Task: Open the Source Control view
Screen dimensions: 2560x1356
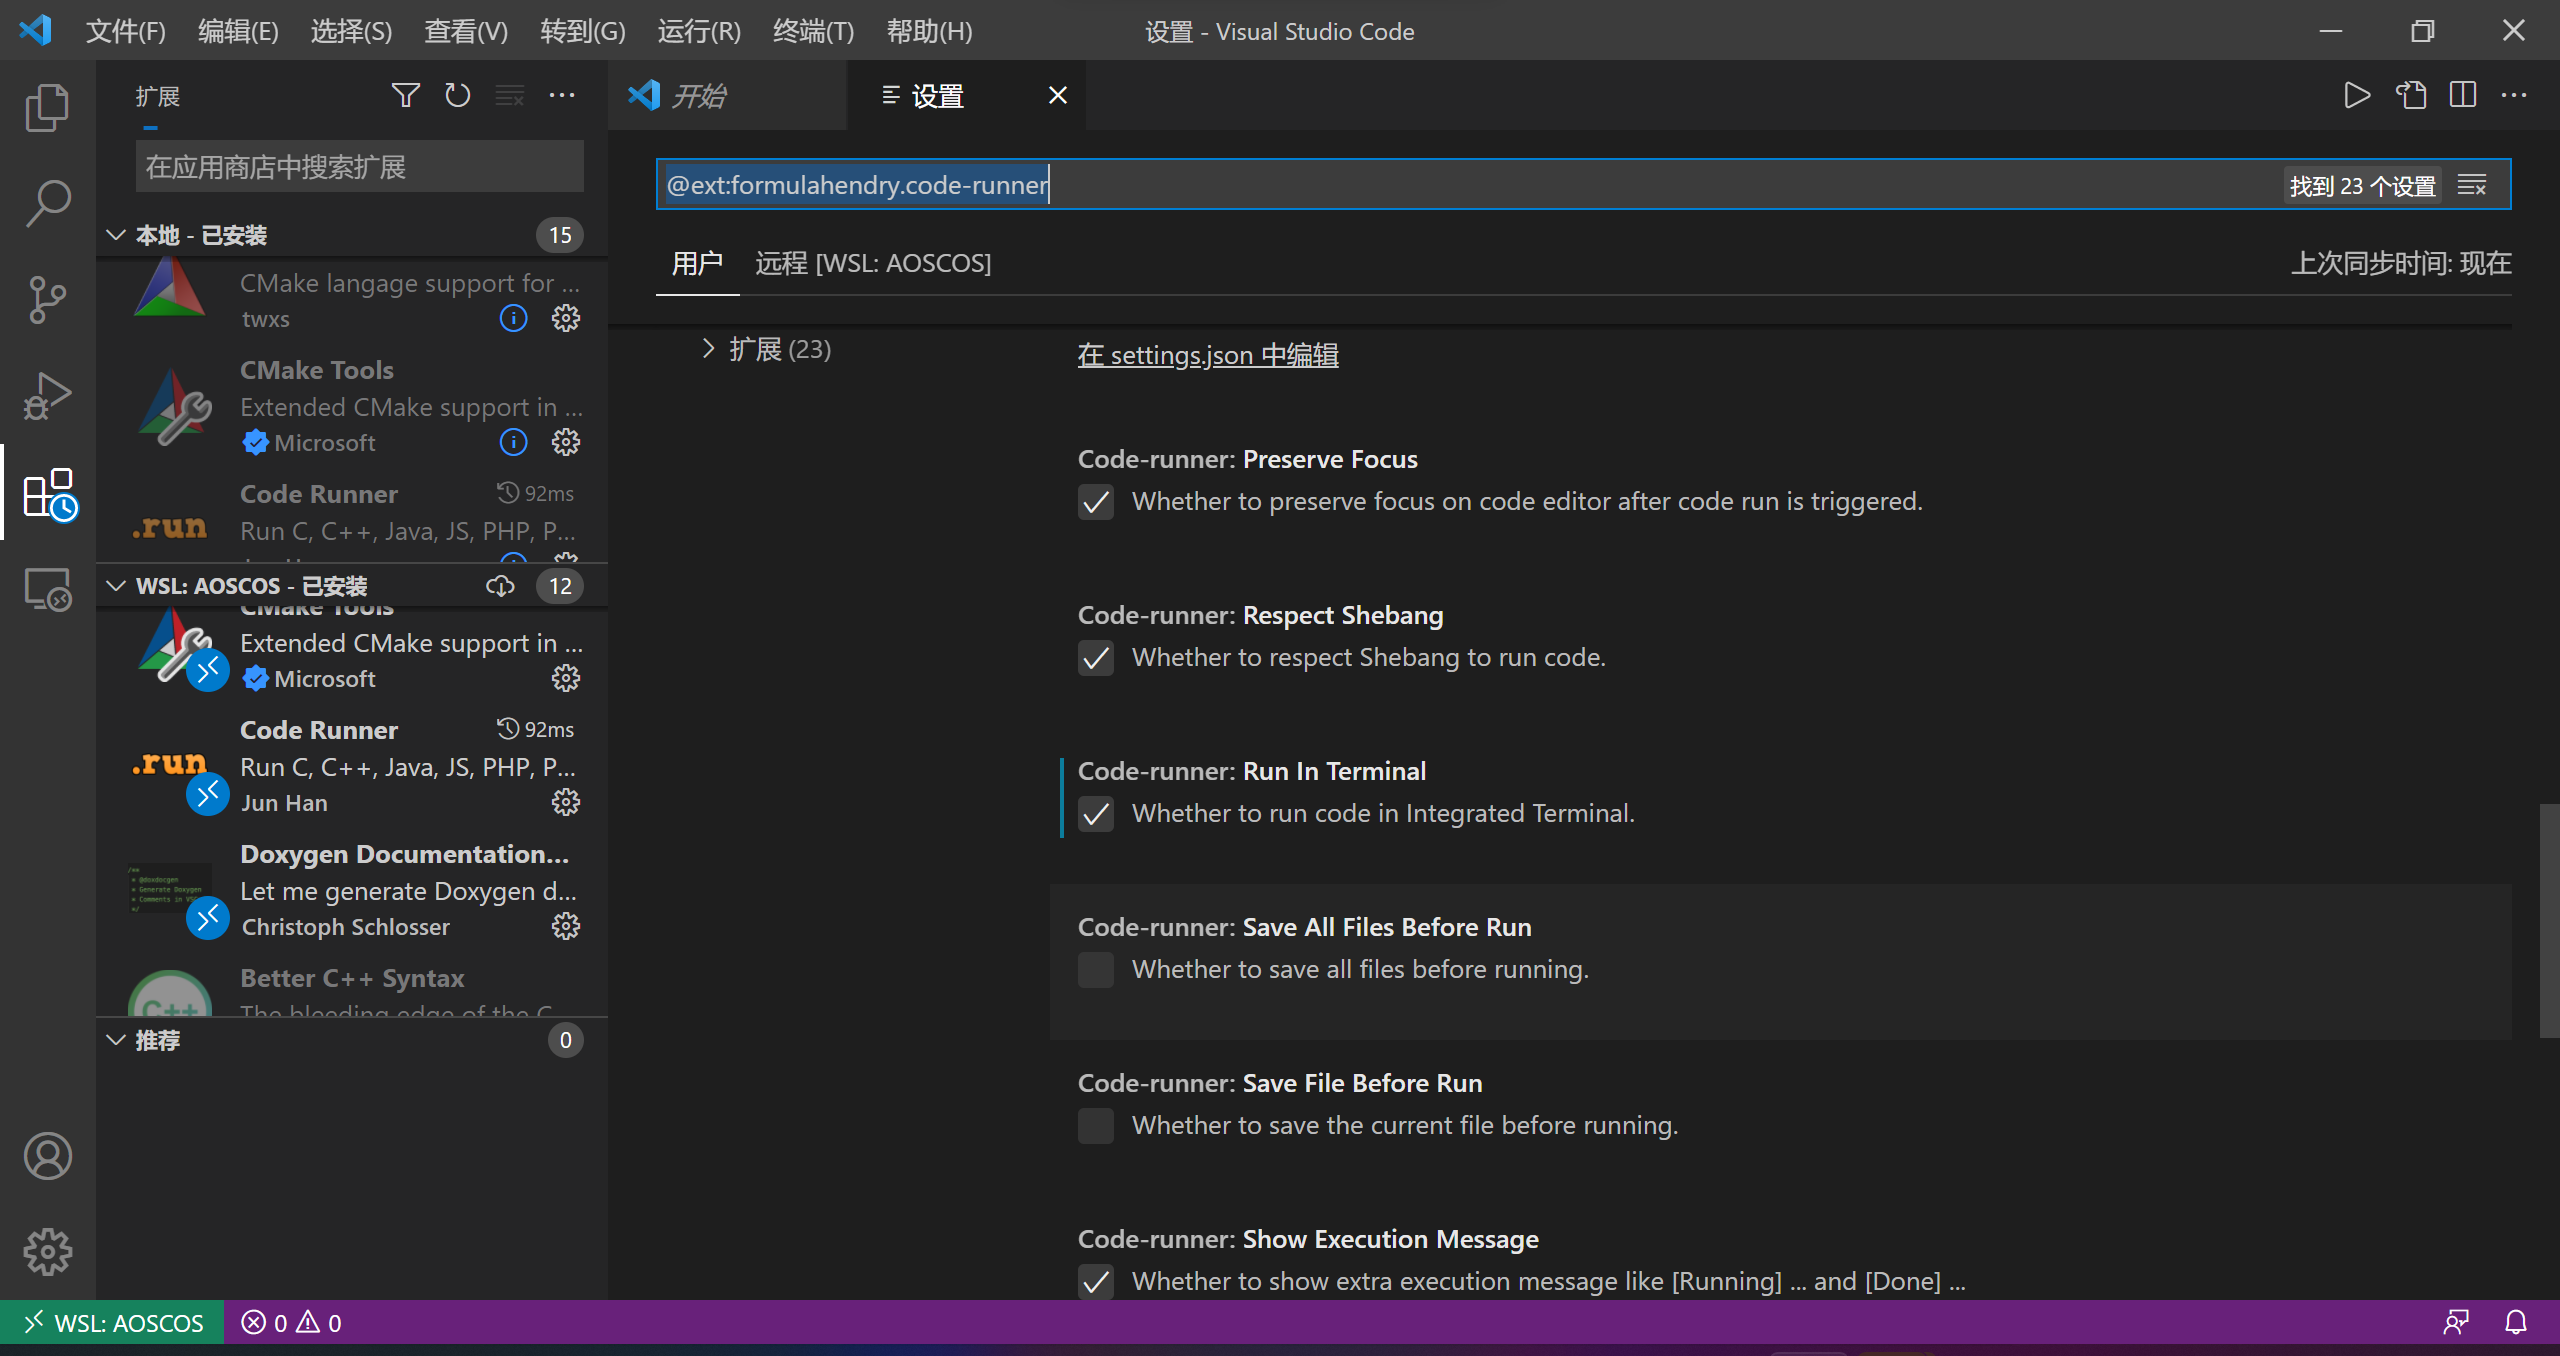Action: pyautogui.click(x=47, y=299)
